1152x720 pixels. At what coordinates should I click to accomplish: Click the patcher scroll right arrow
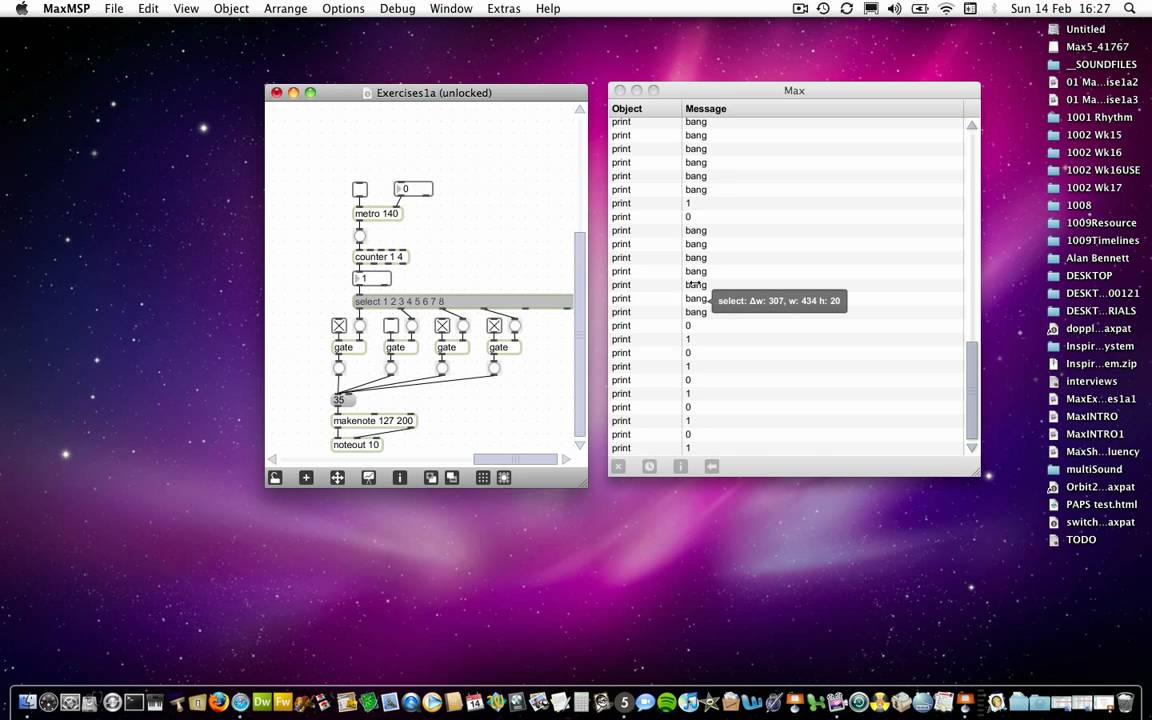[x=566, y=459]
